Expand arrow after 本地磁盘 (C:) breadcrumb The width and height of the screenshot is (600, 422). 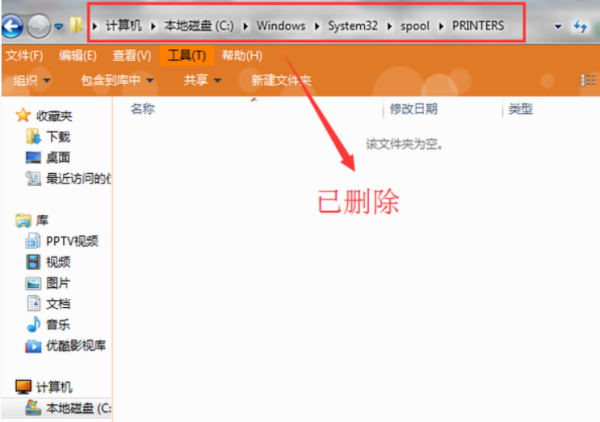point(245,26)
